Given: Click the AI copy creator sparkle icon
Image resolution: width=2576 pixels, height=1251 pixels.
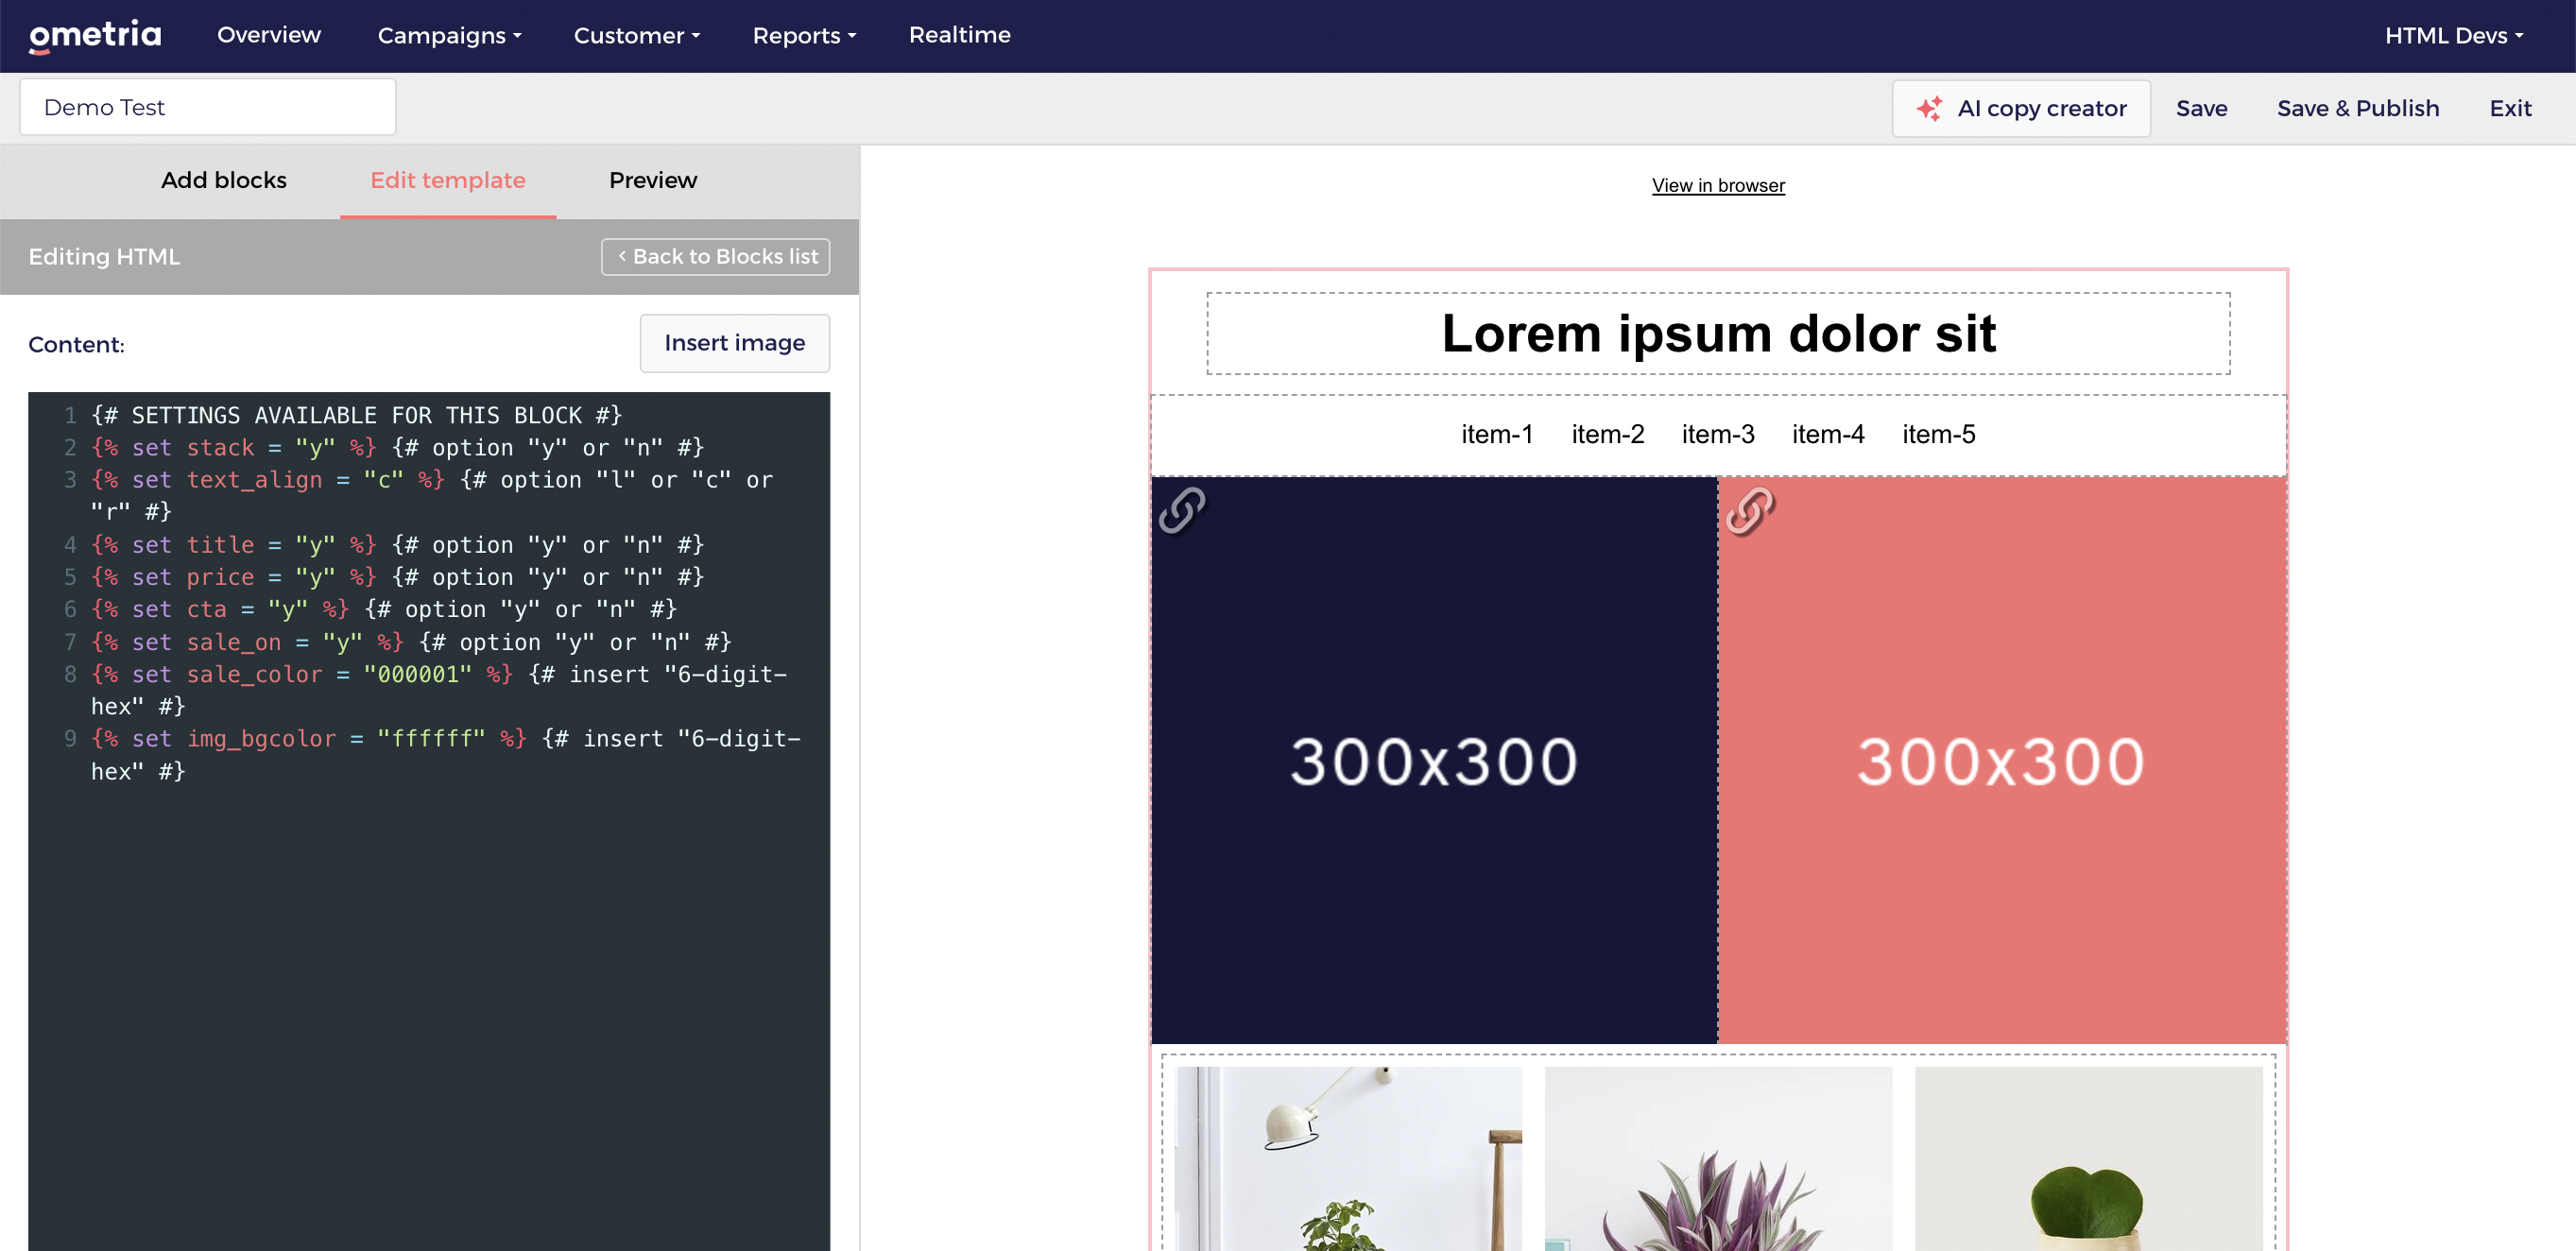Looking at the screenshot, I should coord(1929,108).
